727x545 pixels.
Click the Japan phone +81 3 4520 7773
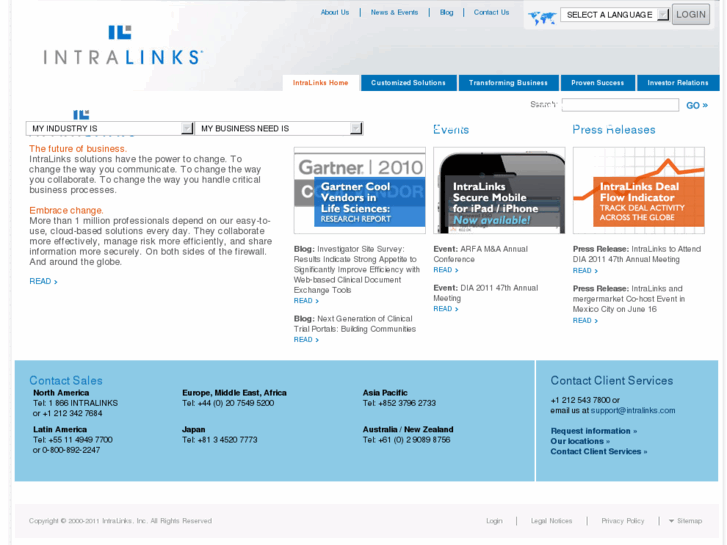point(227,440)
